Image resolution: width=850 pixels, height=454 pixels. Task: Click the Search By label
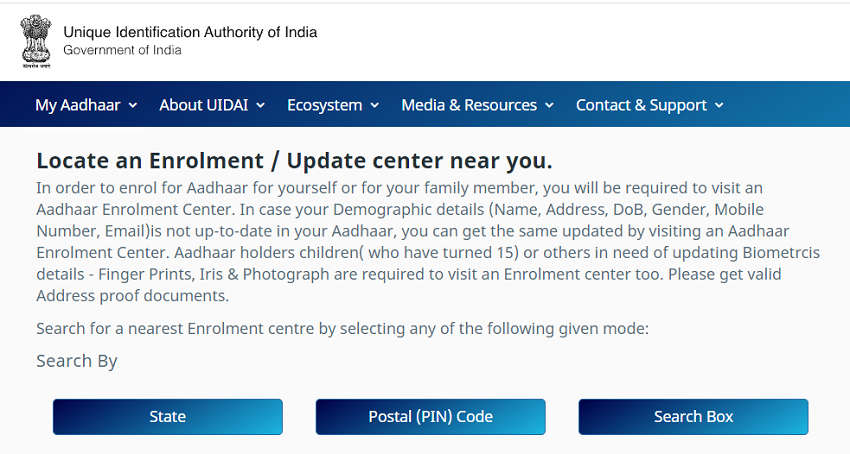(x=77, y=361)
